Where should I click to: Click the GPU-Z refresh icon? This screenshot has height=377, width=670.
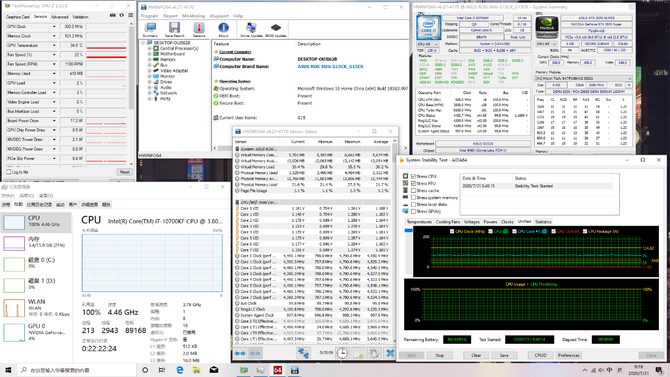point(122,15)
